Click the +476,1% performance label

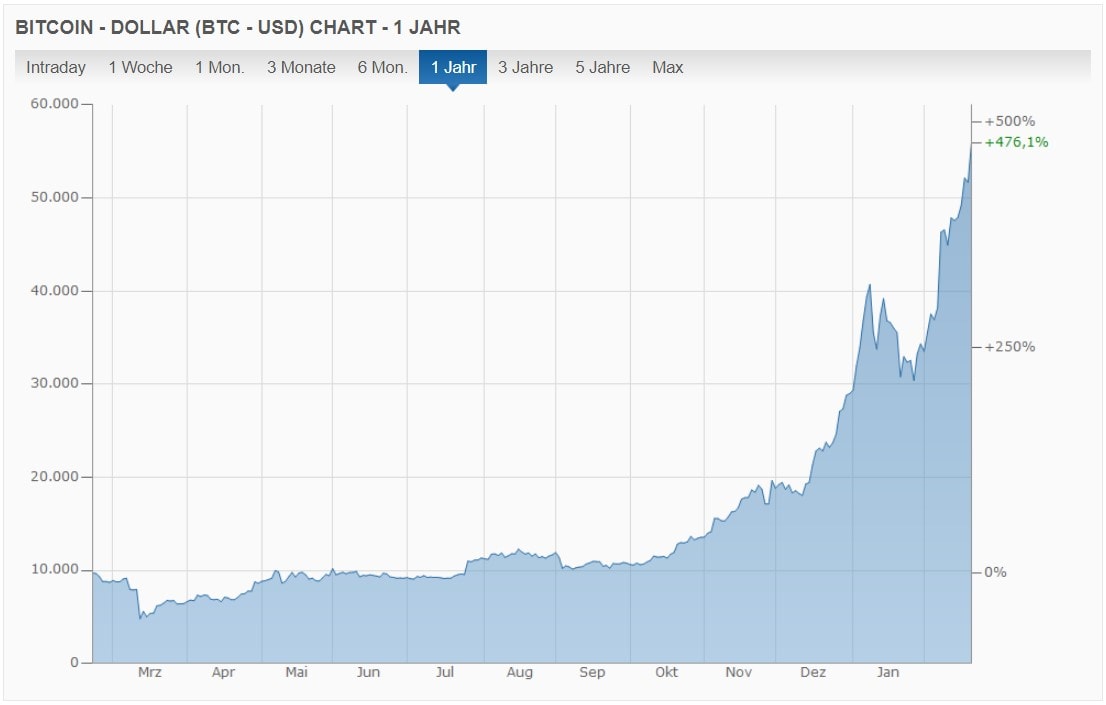1016,143
